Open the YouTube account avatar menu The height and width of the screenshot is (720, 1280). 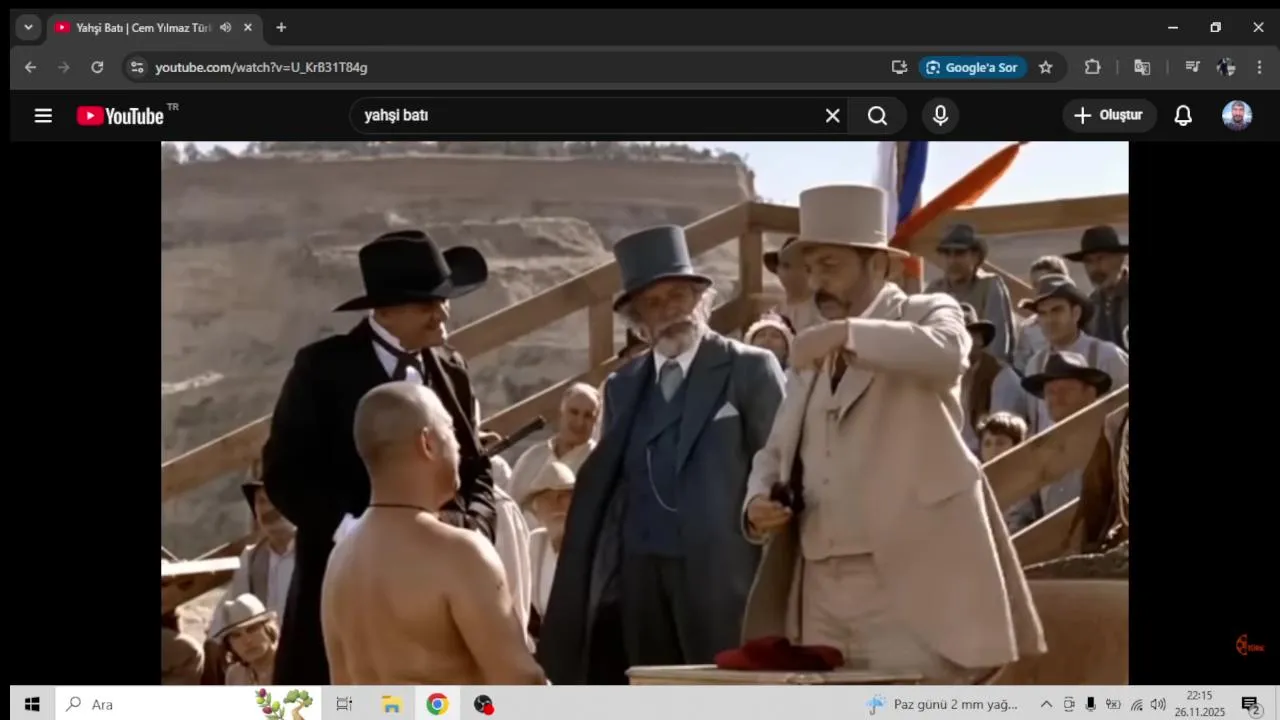[1237, 115]
